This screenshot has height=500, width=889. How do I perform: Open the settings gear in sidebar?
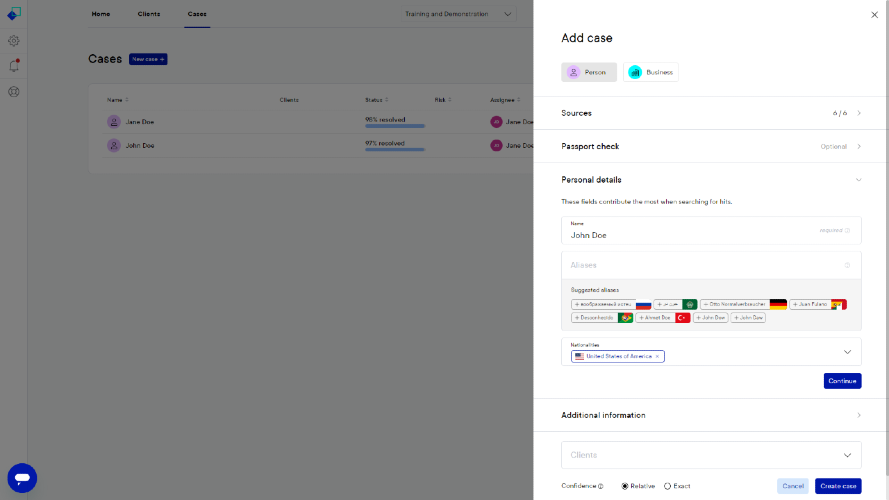point(14,41)
